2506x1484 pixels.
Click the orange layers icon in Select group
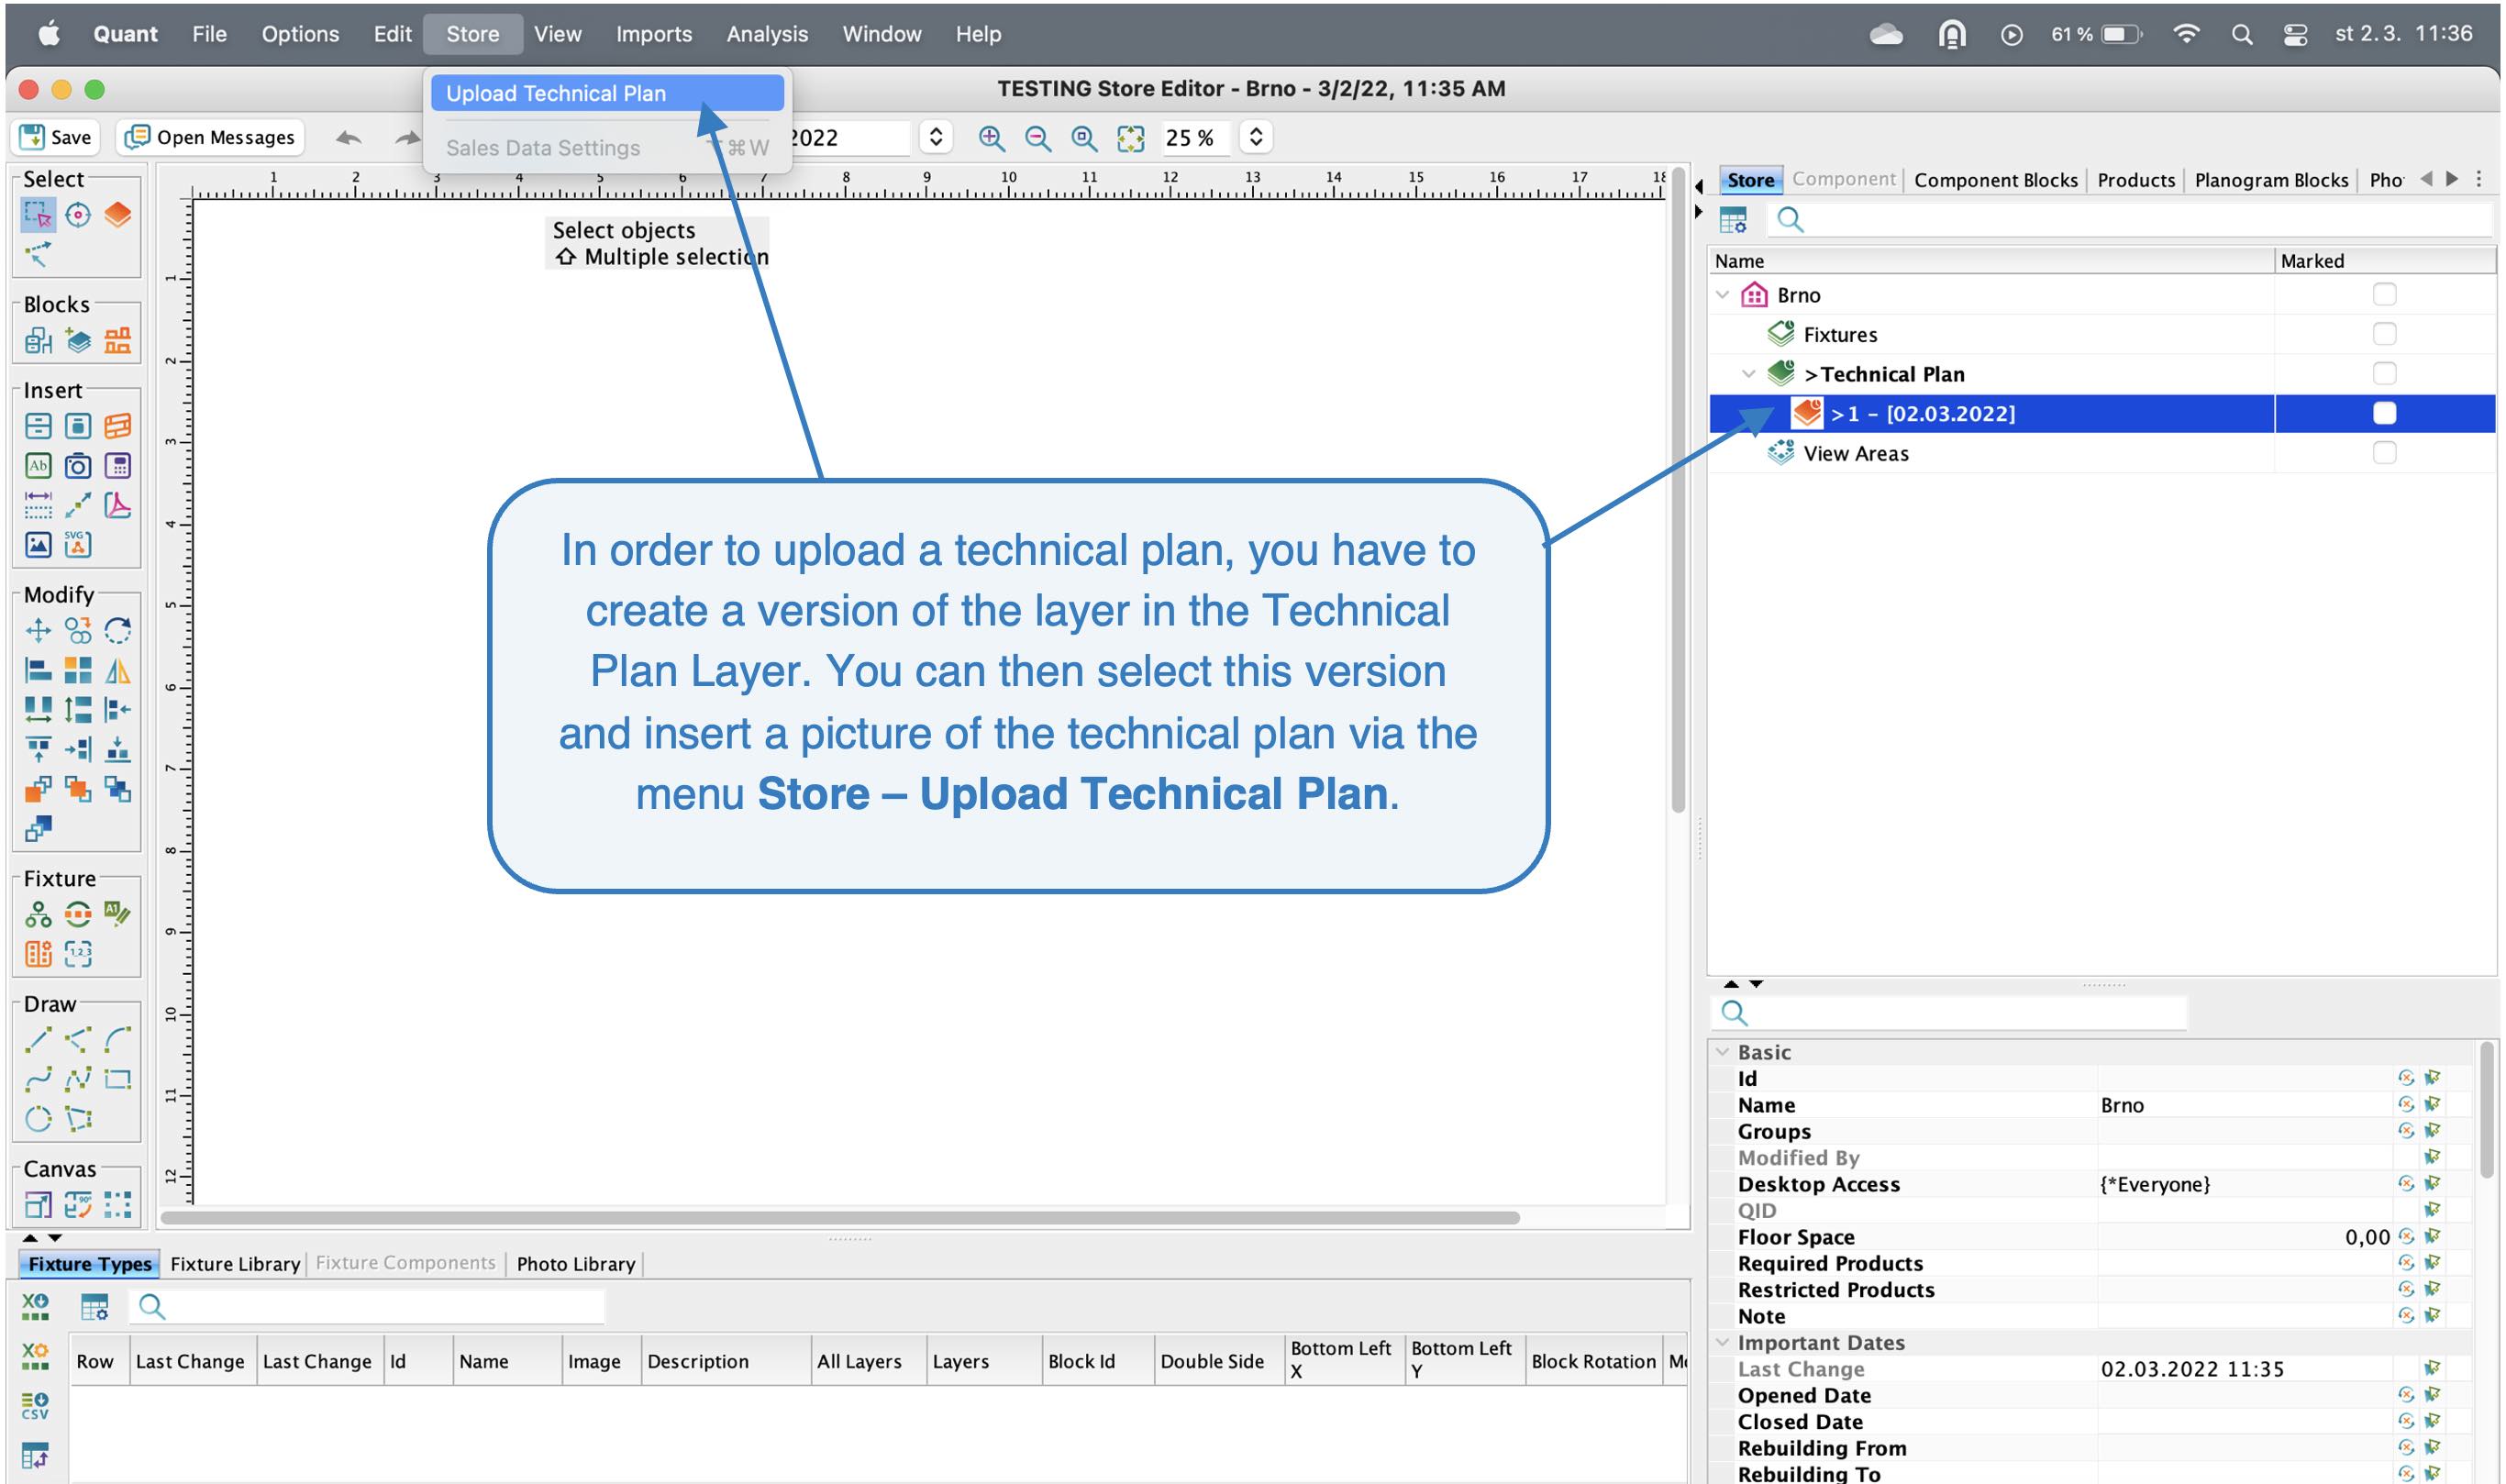(x=118, y=215)
